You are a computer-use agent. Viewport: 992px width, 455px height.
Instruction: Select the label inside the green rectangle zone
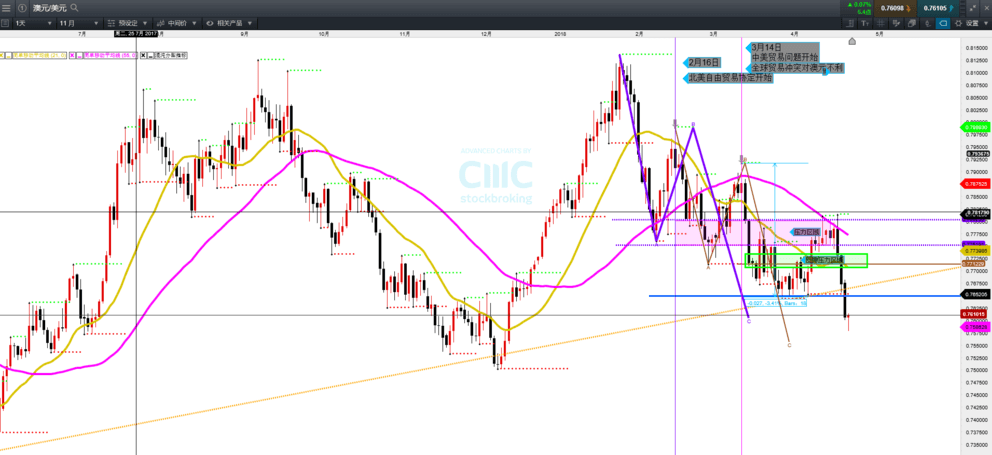pos(824,259)
